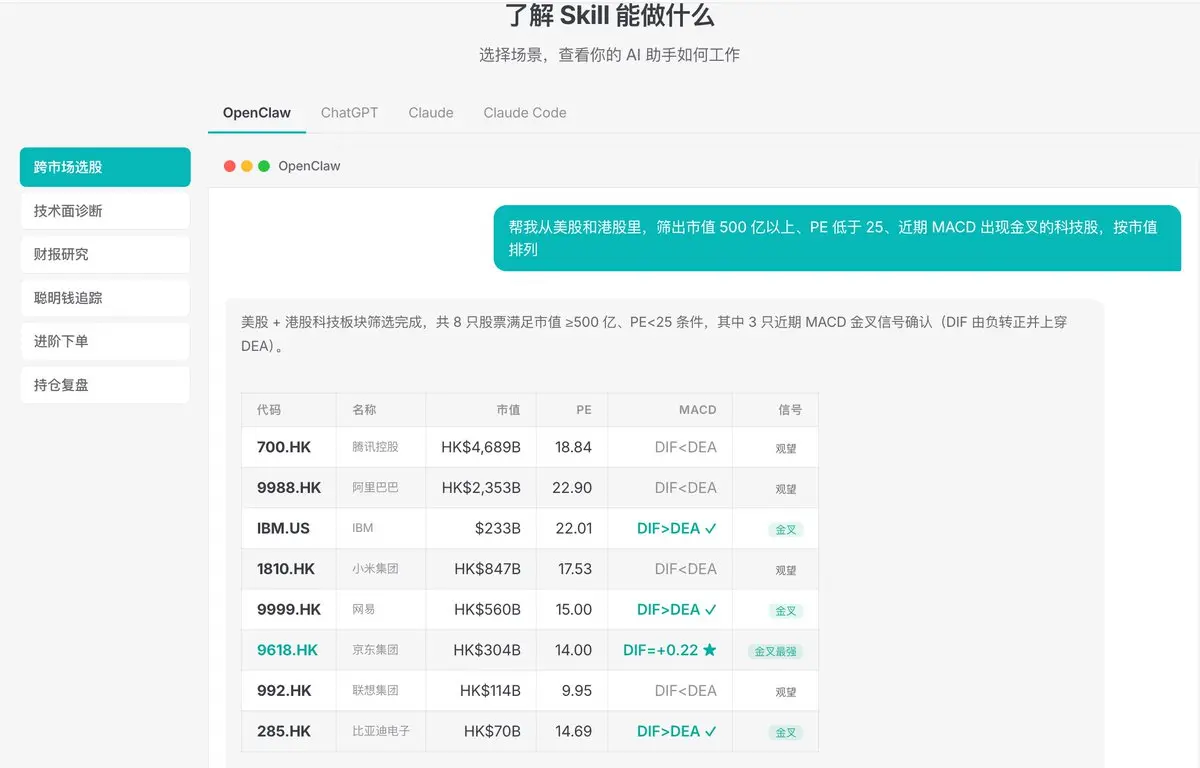Open the 技术面诊断 scenario

point(105,211)
